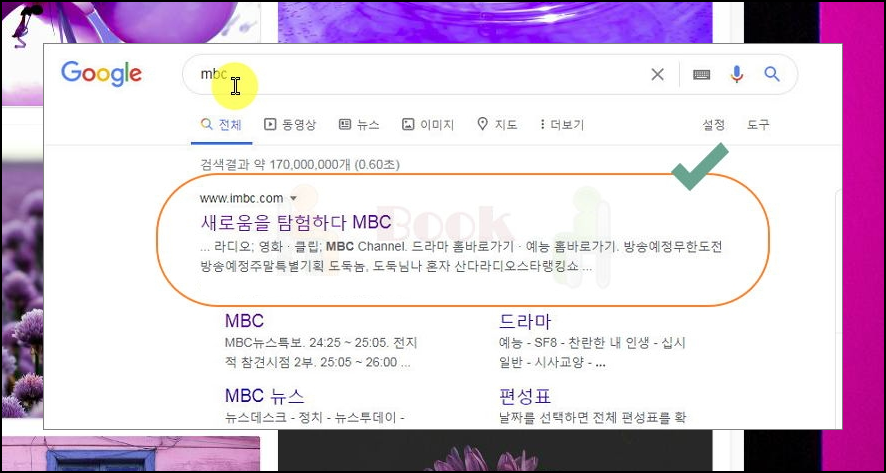Image resolution: width=886 pixels, height=473 pixels.
Task: Click the snippet starting MBC뉴스특보. 24:25
Action: pos(320,352)
